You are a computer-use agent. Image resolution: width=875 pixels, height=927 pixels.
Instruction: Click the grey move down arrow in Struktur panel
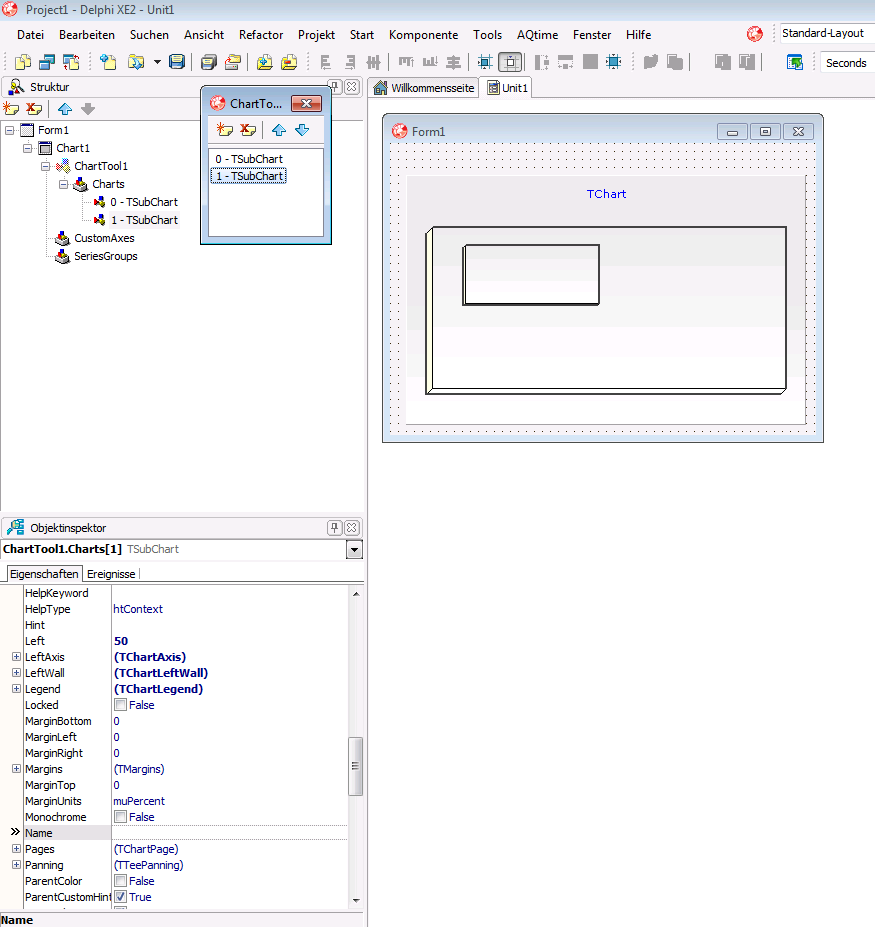pos(88,109)
